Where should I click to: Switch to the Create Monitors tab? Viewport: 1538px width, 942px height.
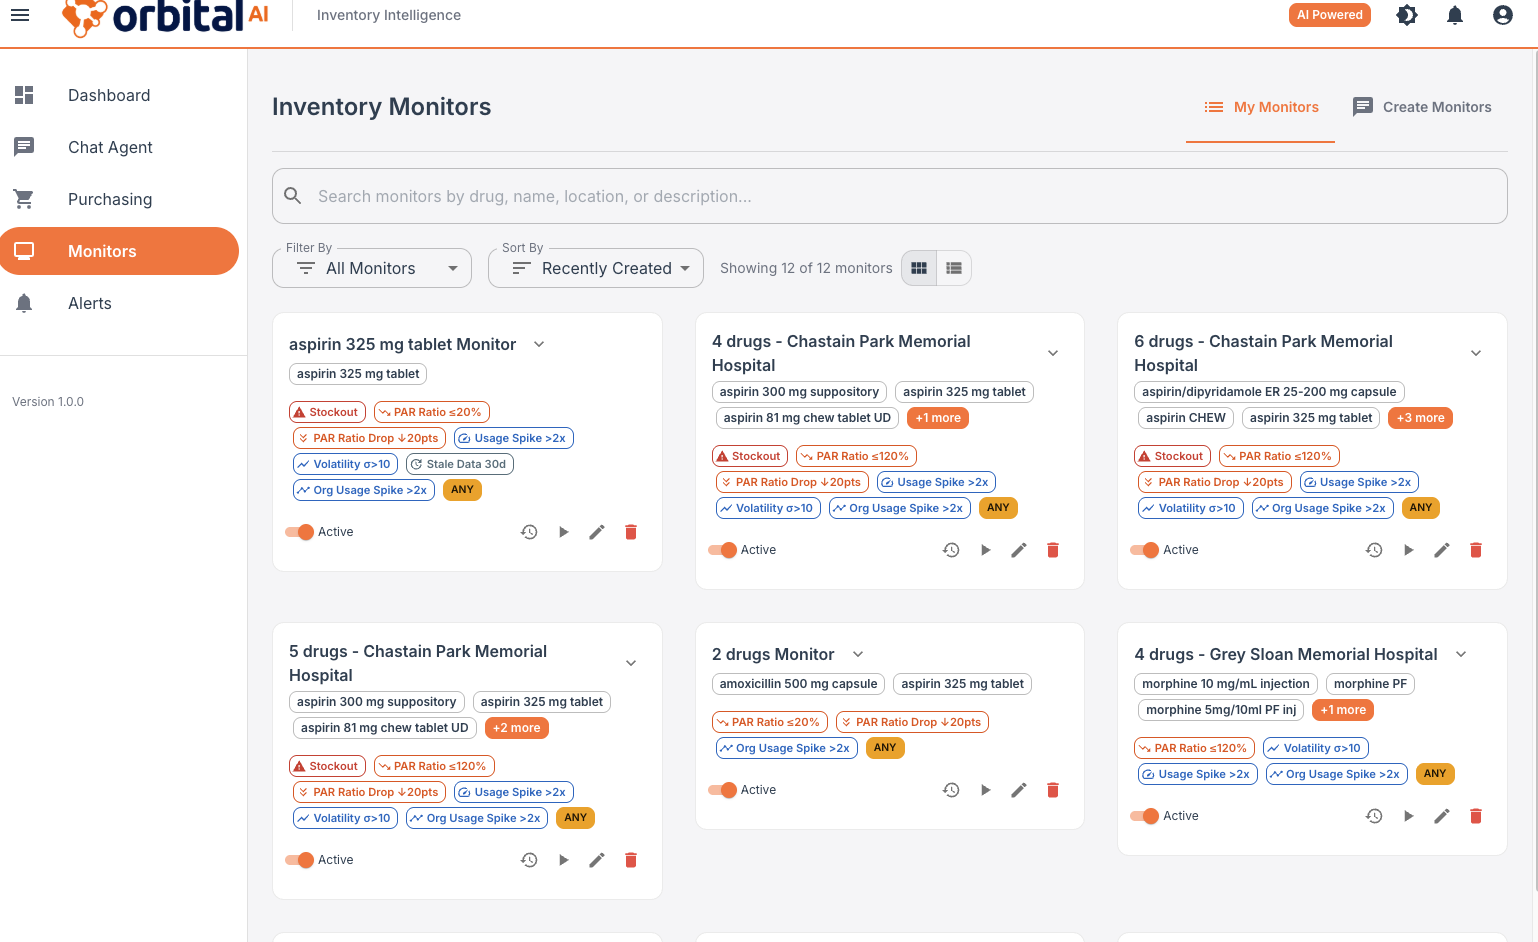[x=1421, y=107]
